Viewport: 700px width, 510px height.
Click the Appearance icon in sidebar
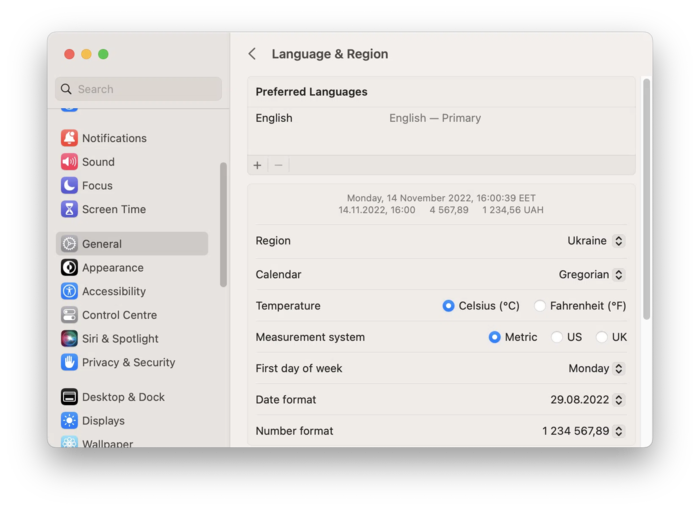[69, 268]
